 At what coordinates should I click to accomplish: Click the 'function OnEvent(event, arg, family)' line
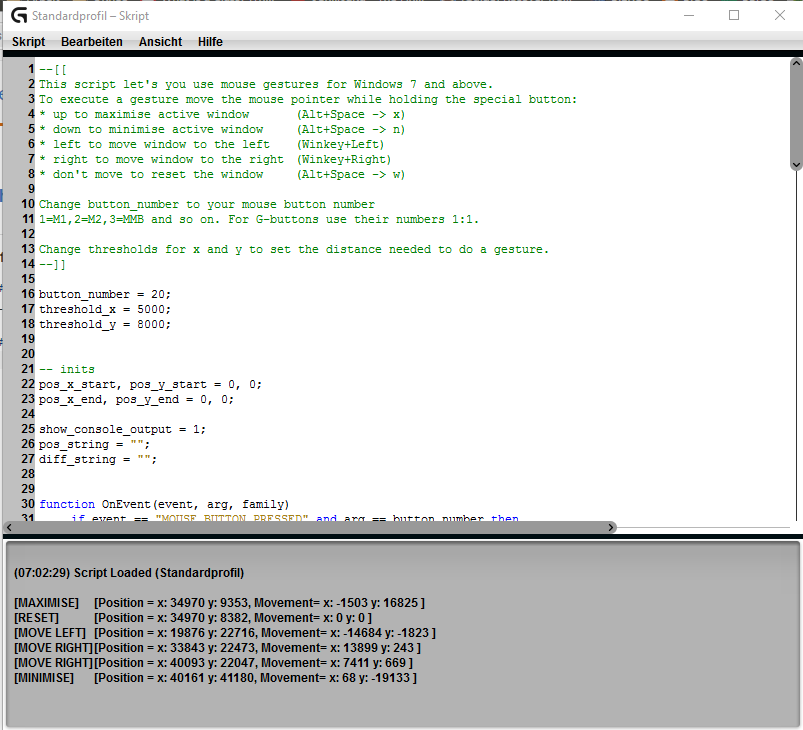(x=164, y=504)
